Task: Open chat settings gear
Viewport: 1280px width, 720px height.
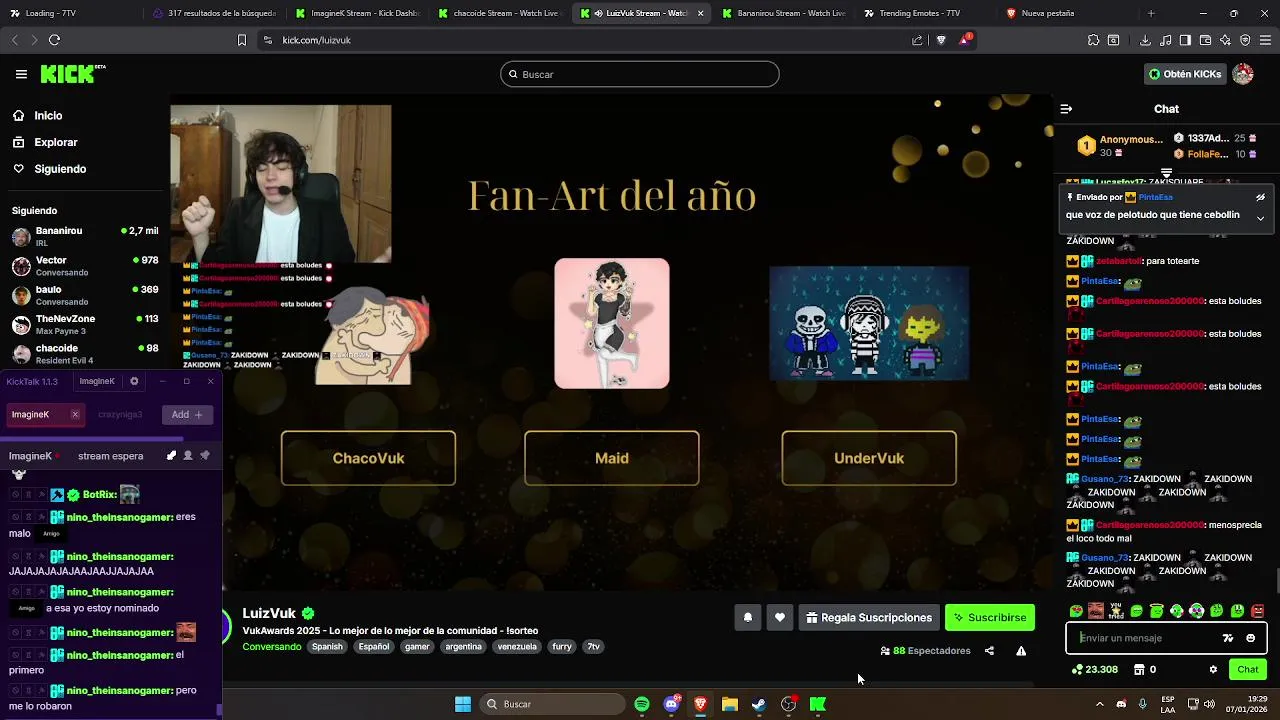Action: (x=1213, y=670)
